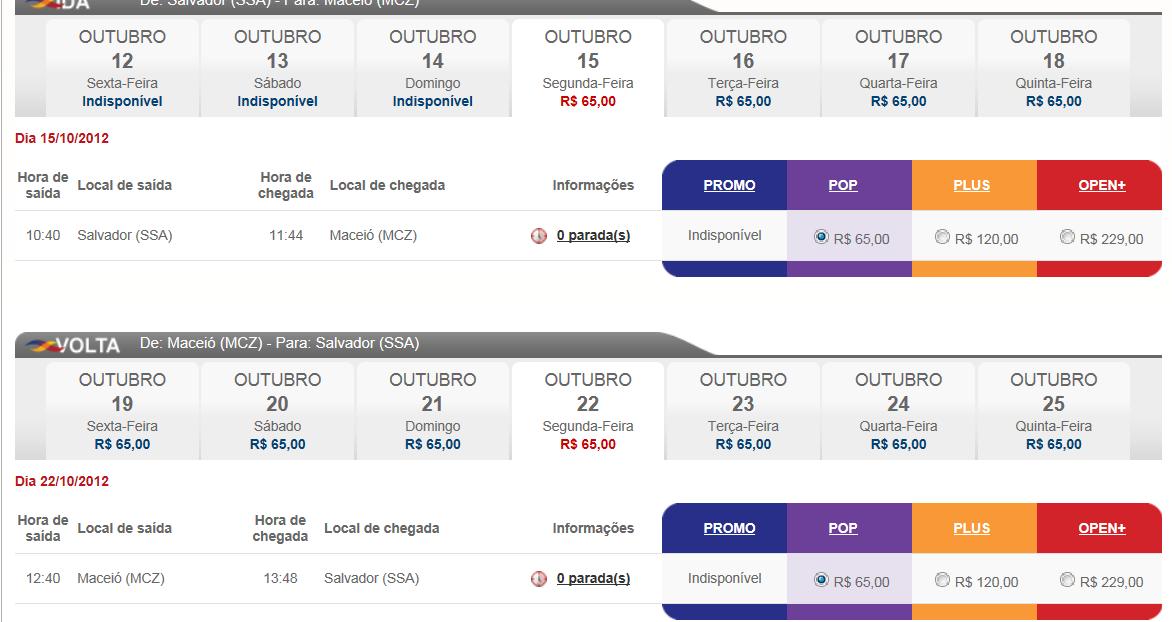The height and width of the screenshot is (622, 1172).
Task: Select return PLUS fare R$ 120,00
Action: [942, 580]
